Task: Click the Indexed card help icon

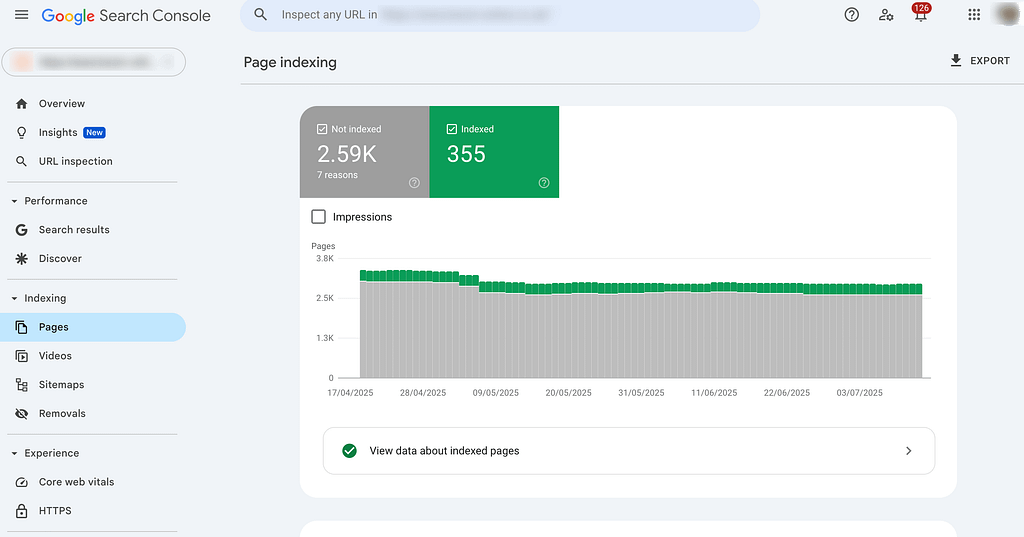Action: pos(544,183)
